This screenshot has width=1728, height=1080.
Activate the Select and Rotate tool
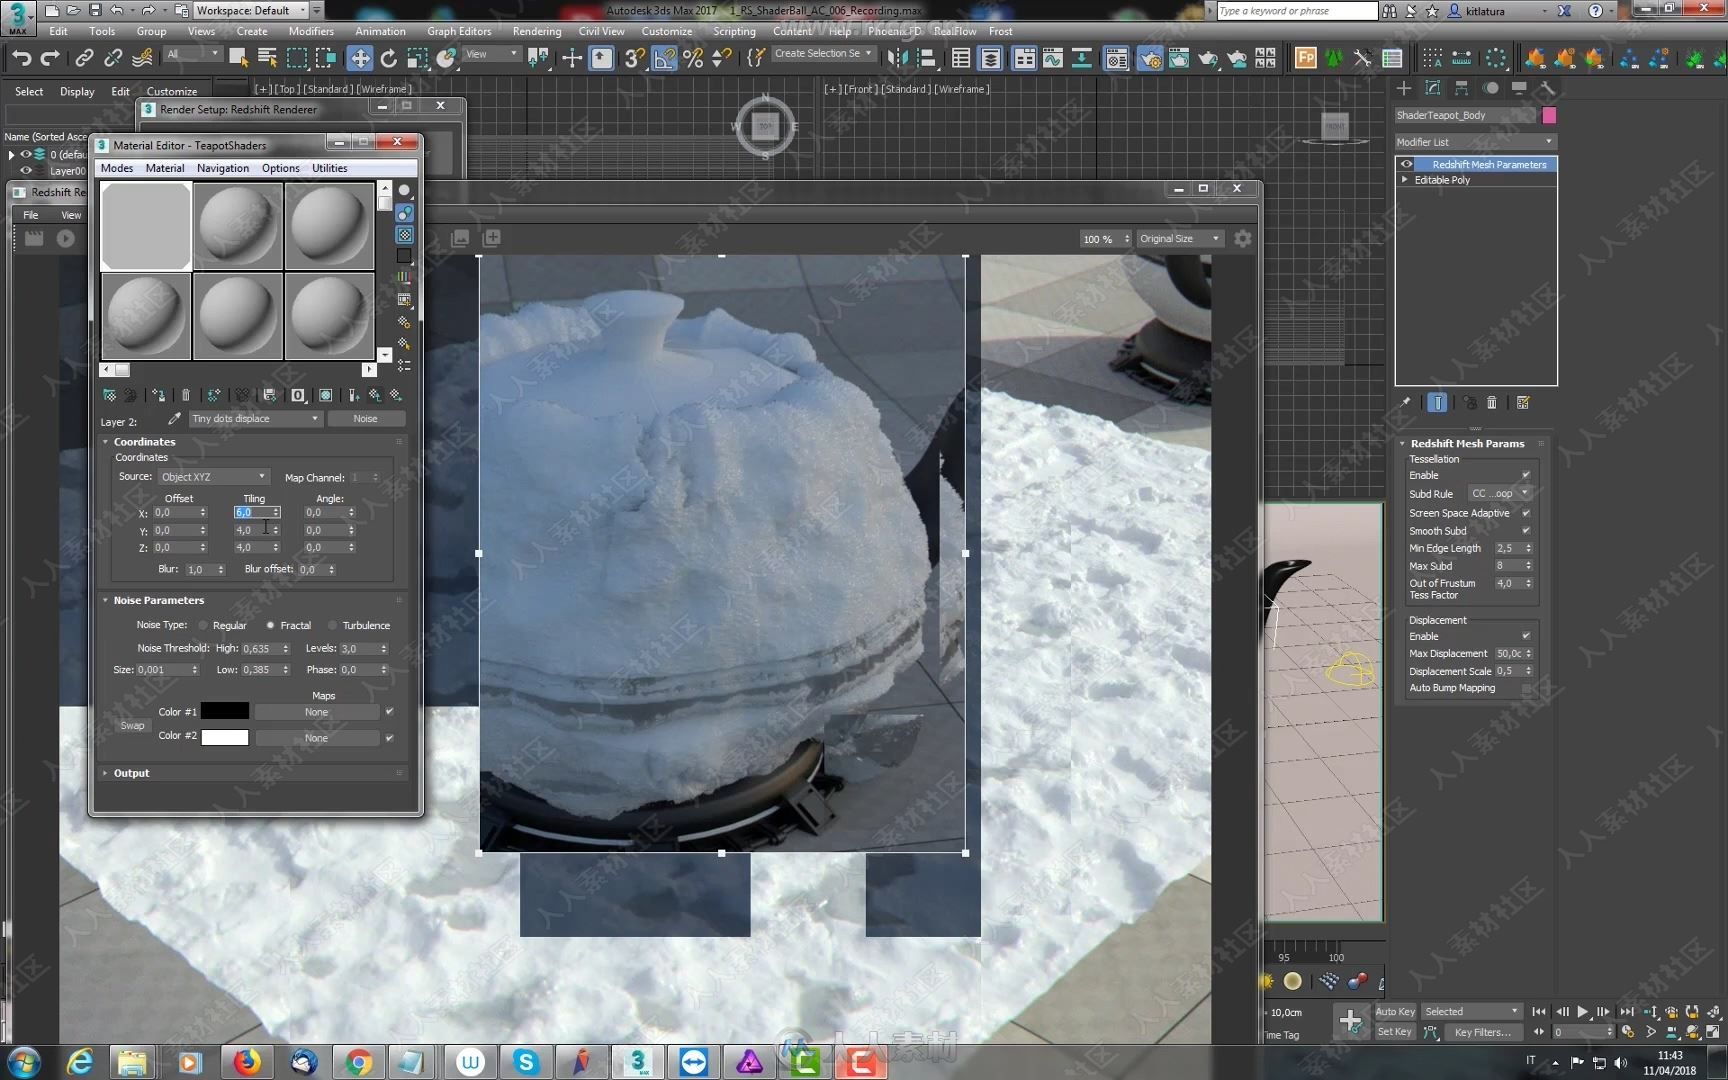(x=388, y=58)
